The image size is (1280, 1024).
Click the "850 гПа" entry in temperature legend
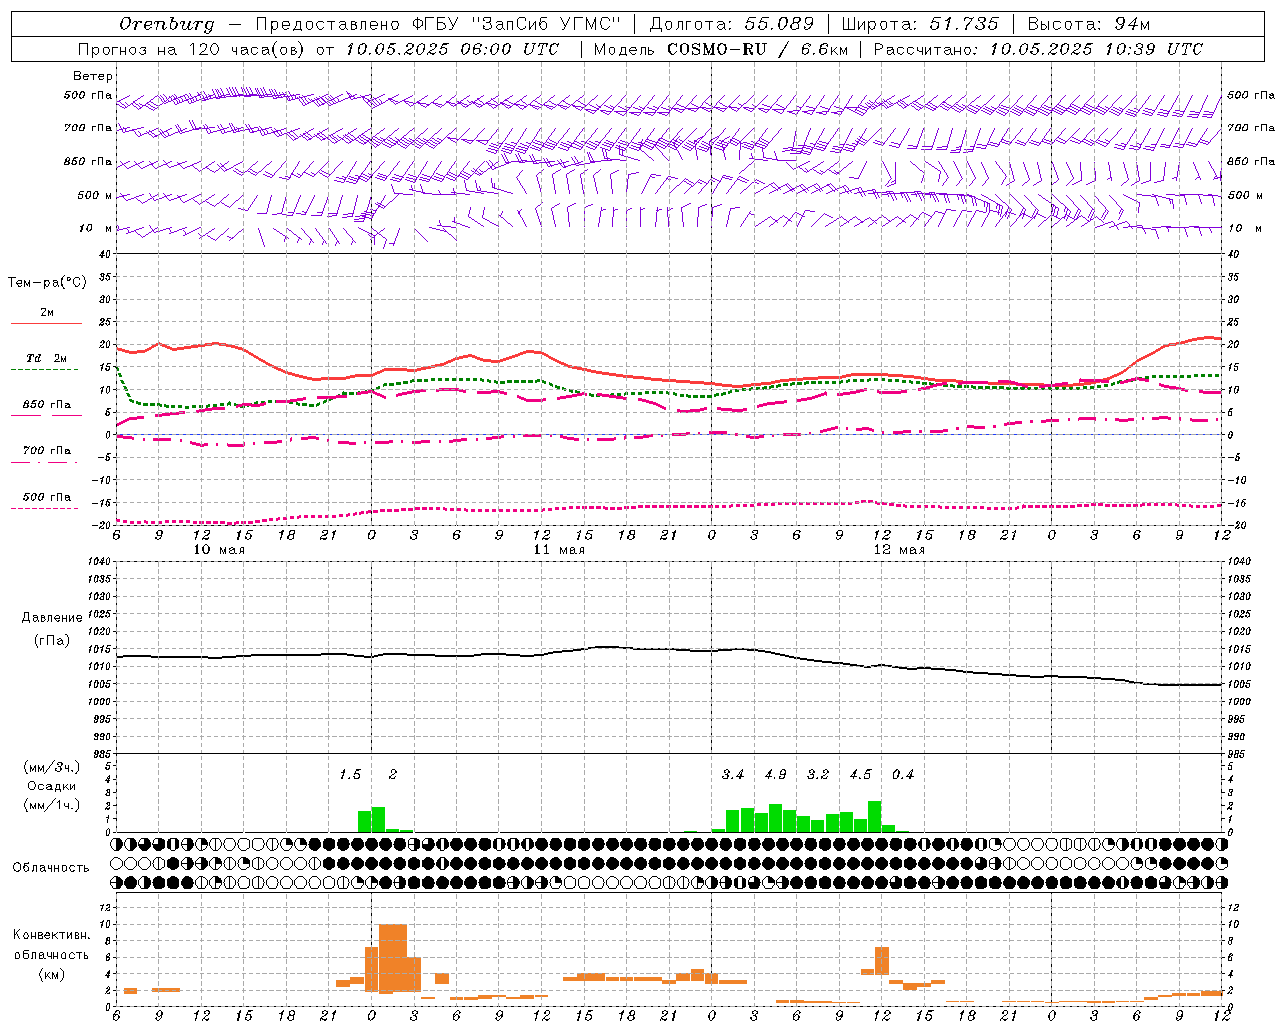[x=47, y=405]
